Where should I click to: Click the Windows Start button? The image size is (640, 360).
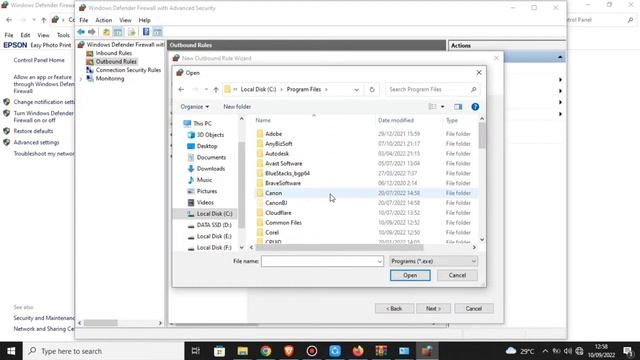[x=11, y=351]
